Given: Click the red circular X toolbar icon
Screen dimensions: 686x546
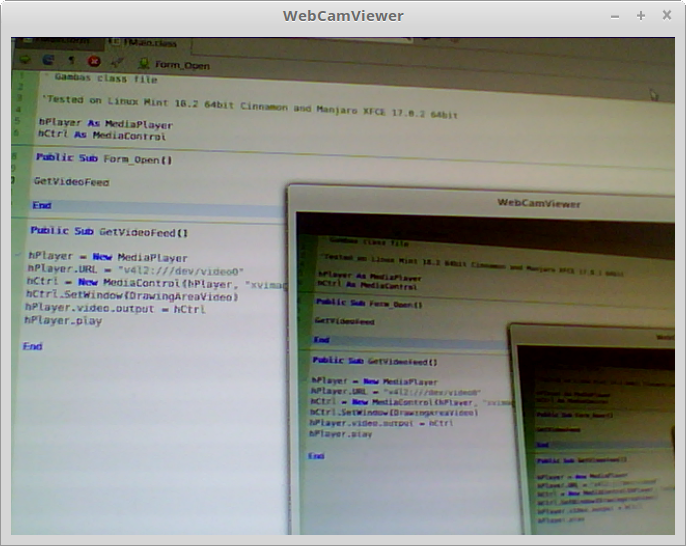Looking at the screenshot, I should 94,61.
